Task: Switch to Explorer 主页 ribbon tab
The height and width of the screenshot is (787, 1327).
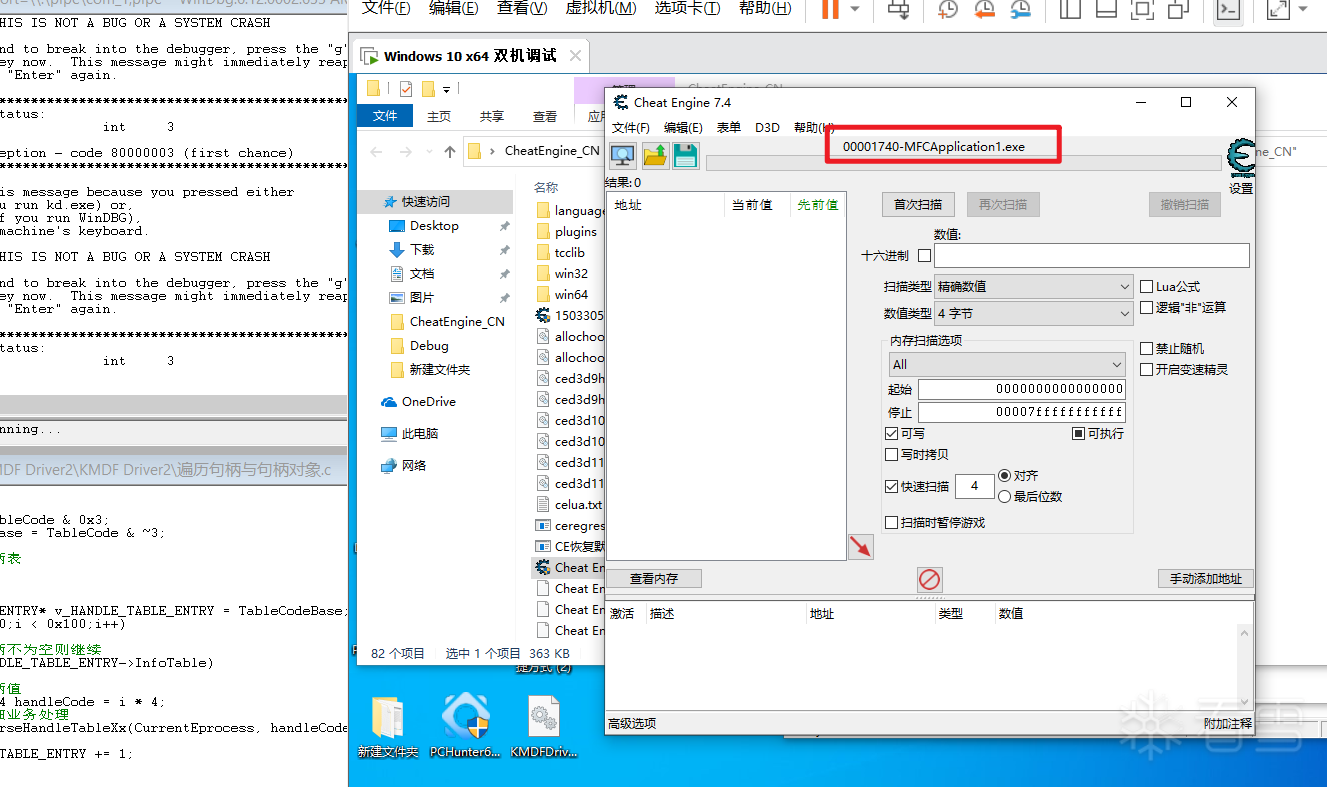Action: pos(439,116)
